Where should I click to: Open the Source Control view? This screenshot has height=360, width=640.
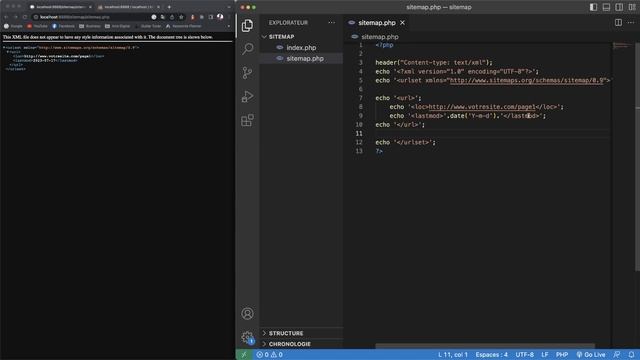pyautogui.click(x=247, y=73)
